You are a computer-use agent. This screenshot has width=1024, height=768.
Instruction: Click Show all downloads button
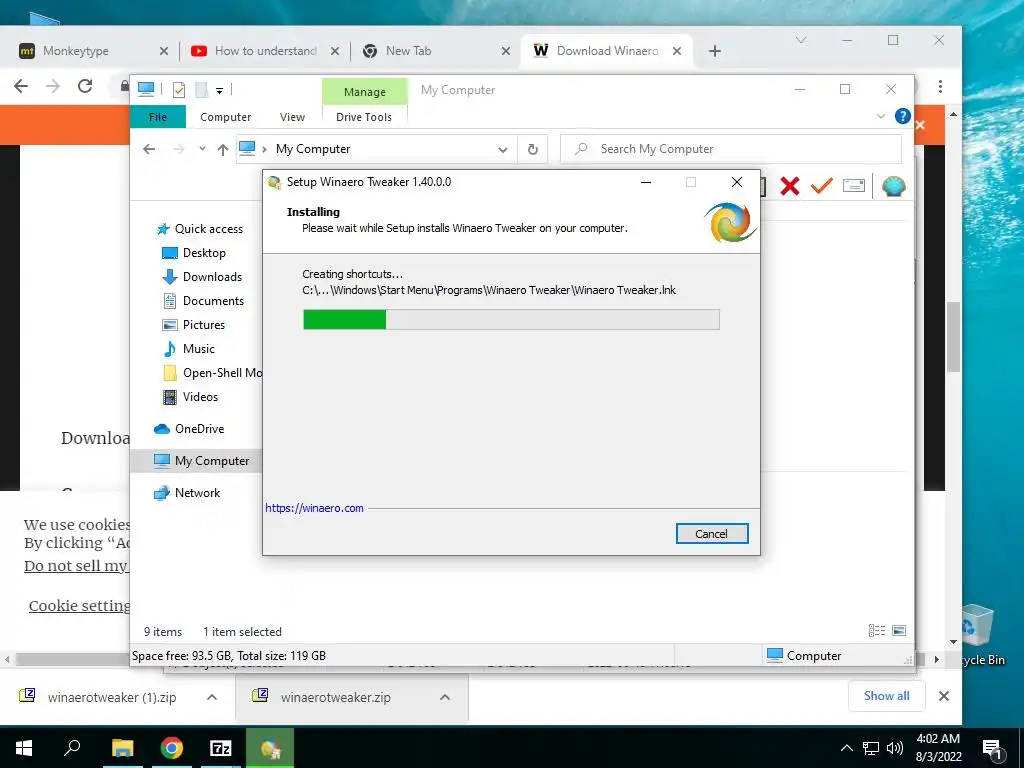[887, 696]
